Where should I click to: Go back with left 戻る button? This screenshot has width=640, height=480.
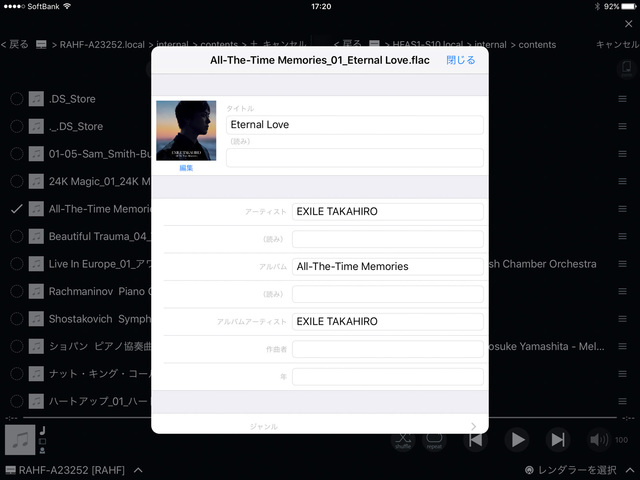[x=15, y=44]
